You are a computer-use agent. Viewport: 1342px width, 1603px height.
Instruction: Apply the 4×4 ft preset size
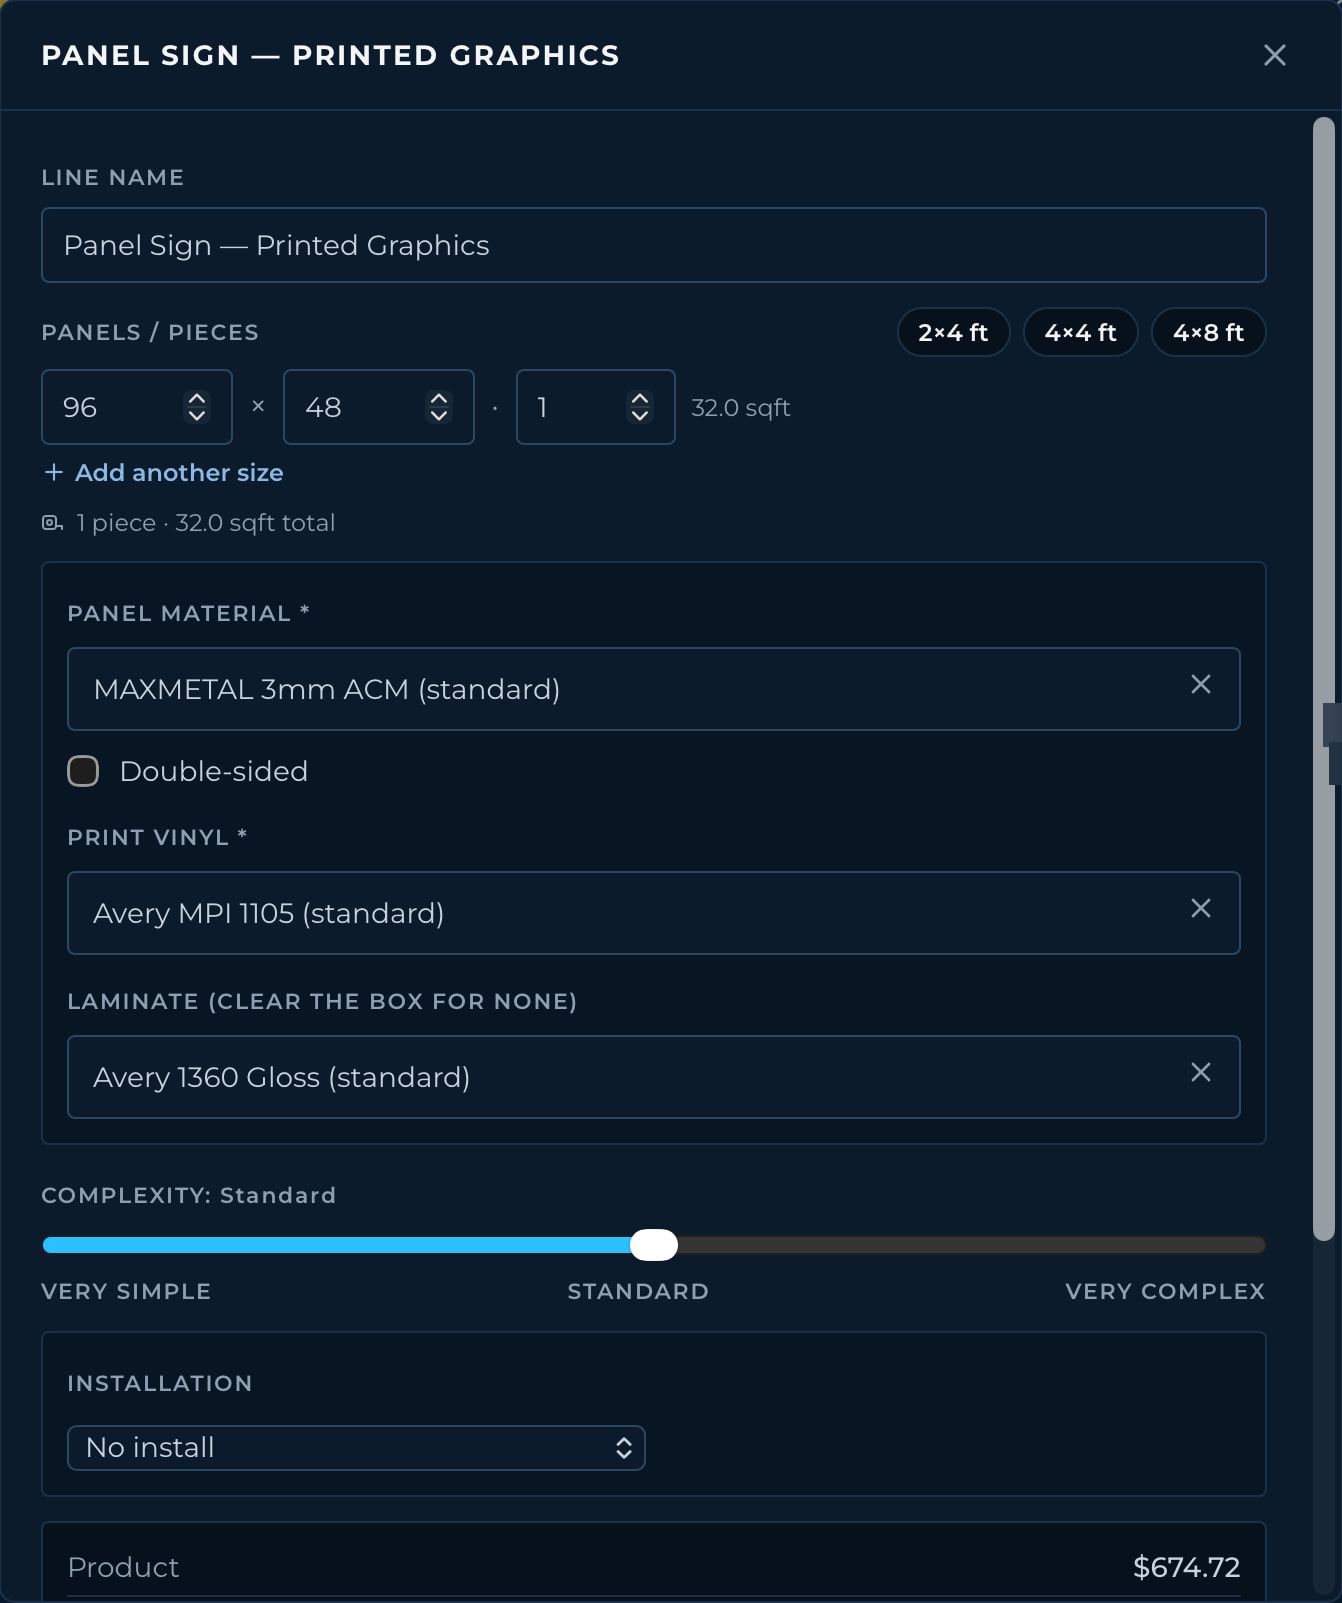[x=1080, y=332]
